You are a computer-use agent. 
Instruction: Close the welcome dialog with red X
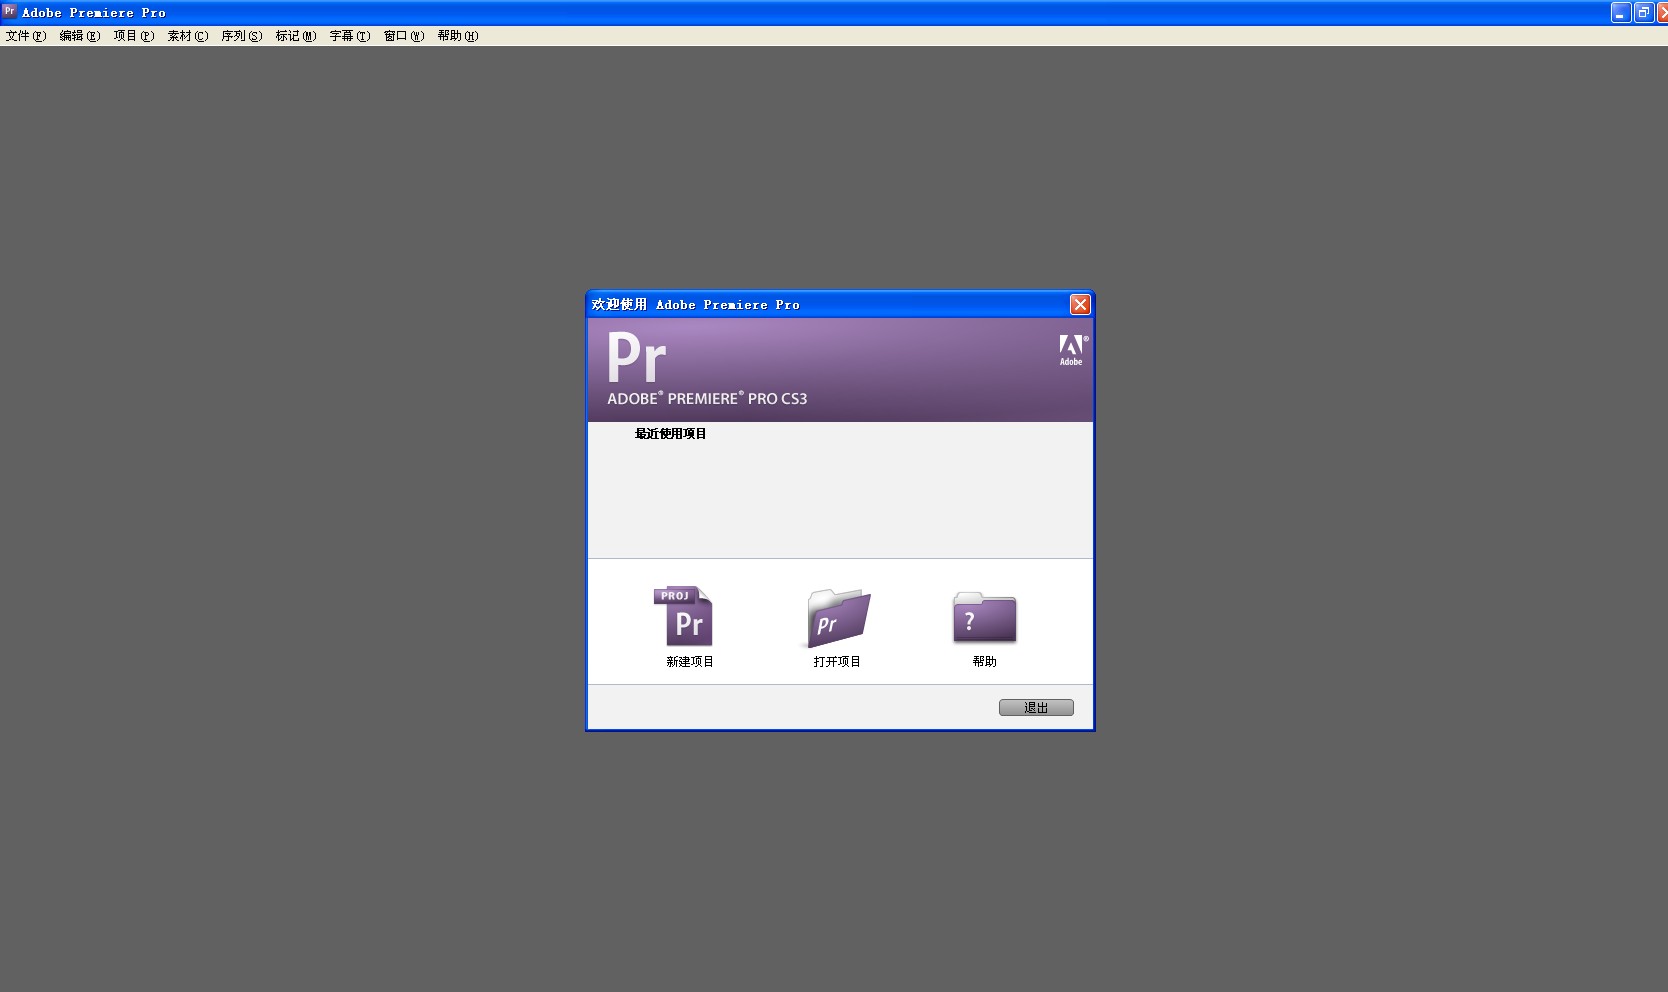coord(1080,304)
